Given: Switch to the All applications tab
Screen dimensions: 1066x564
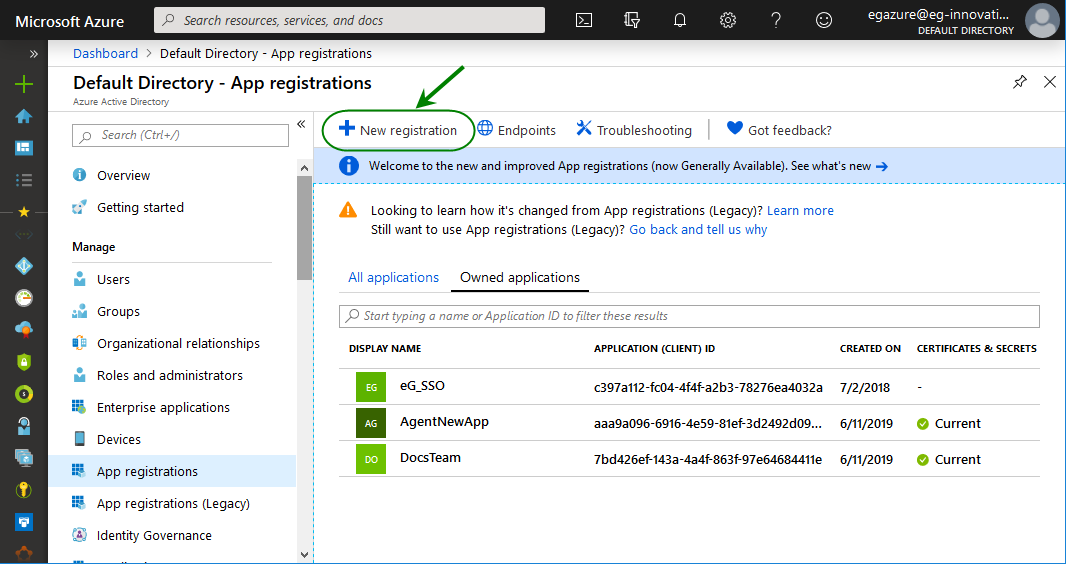Looking at the screenshot, I should (394, 277).
